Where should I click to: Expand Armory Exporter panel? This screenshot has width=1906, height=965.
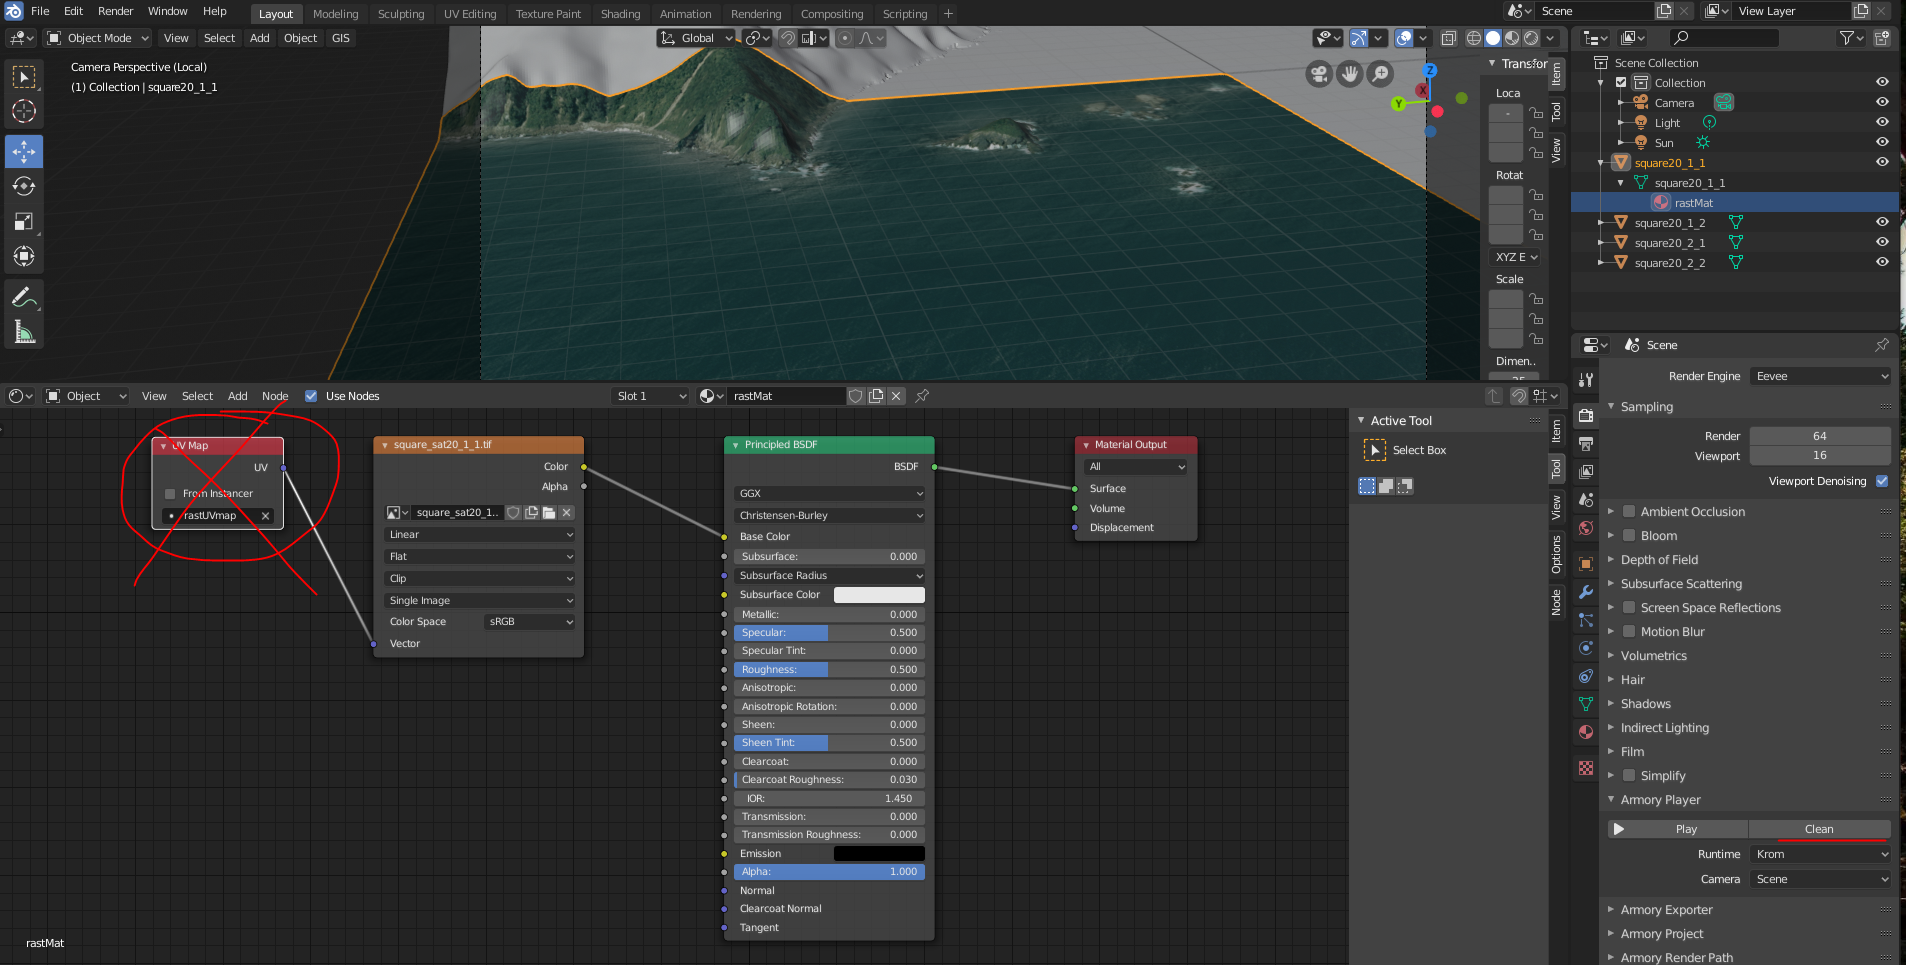click(1666, 910)
